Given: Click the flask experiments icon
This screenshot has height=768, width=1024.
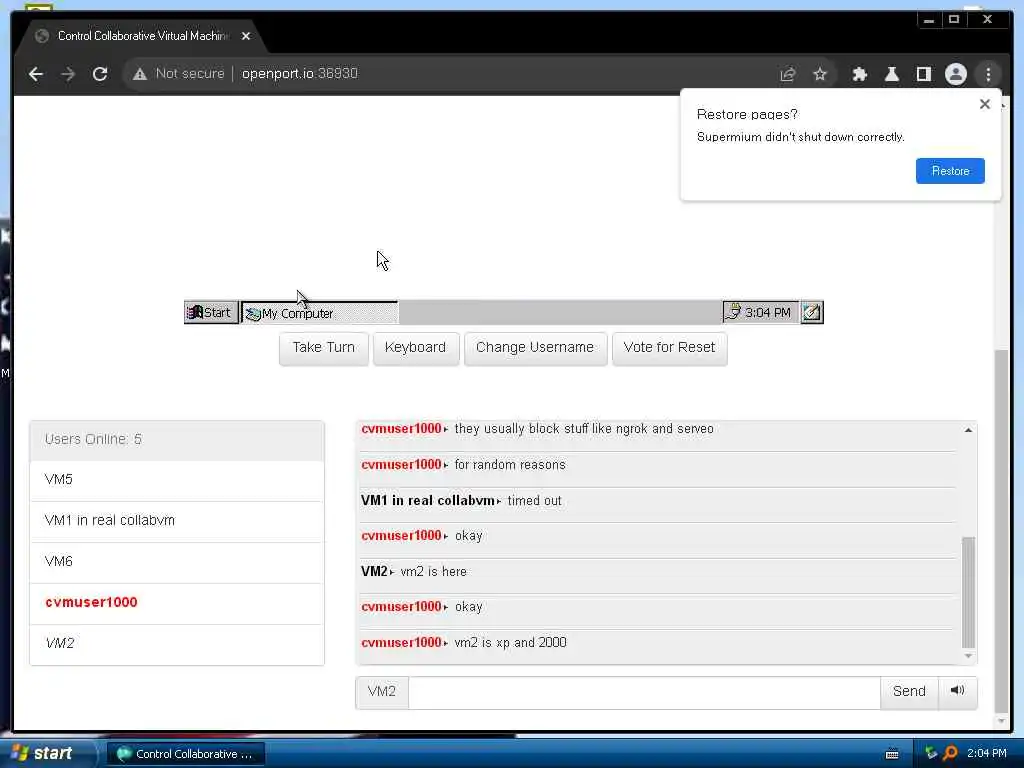Looking at the screenshot, I should tap(891, 74).
